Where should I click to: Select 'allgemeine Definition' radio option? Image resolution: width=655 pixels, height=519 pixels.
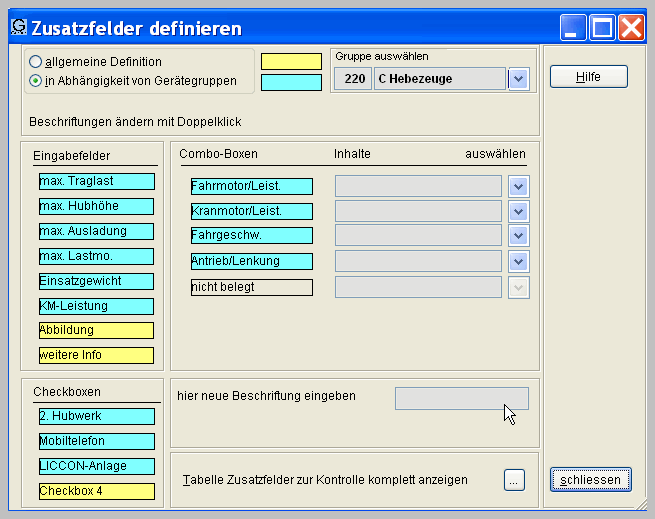pos(36,62)
